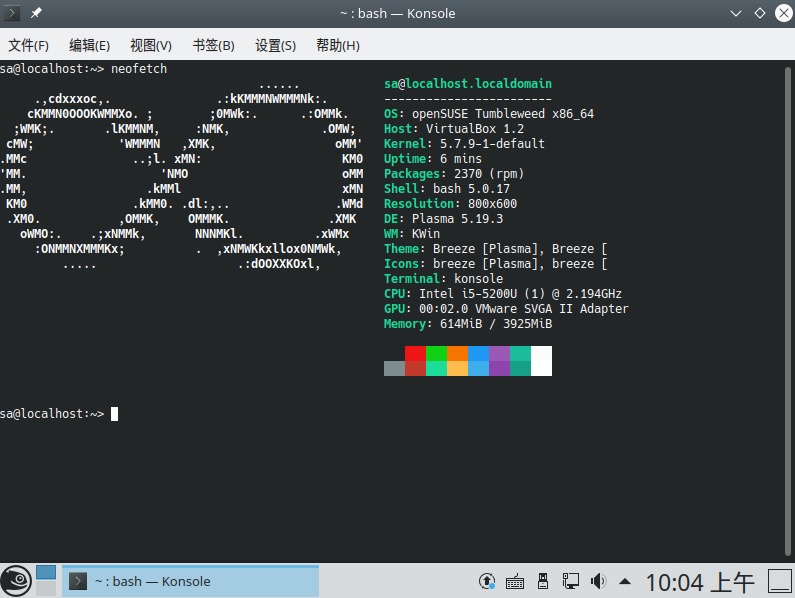Click the CPU: Intel i5-5200U line
The height and width of the screenshot is (598, 795).
(x=502, y=294)
